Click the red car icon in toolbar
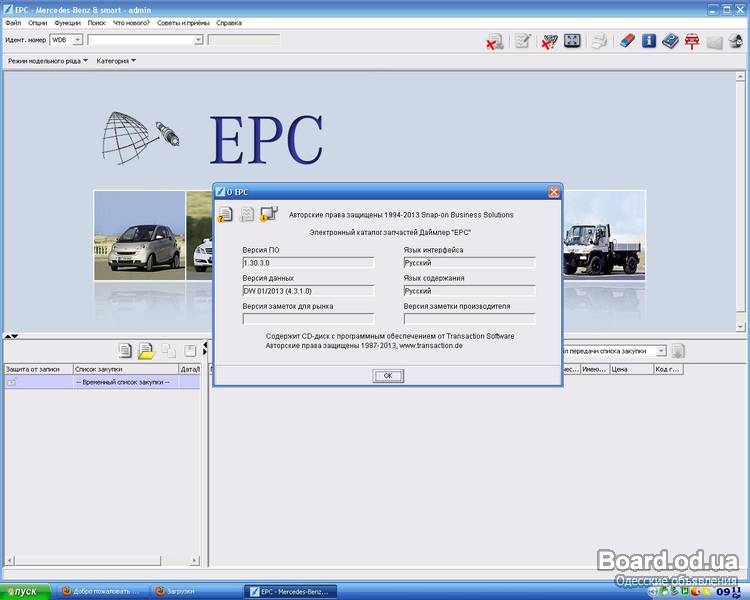Screen dimensions: 750x600 pyautogui.click(x=692, y=41)
